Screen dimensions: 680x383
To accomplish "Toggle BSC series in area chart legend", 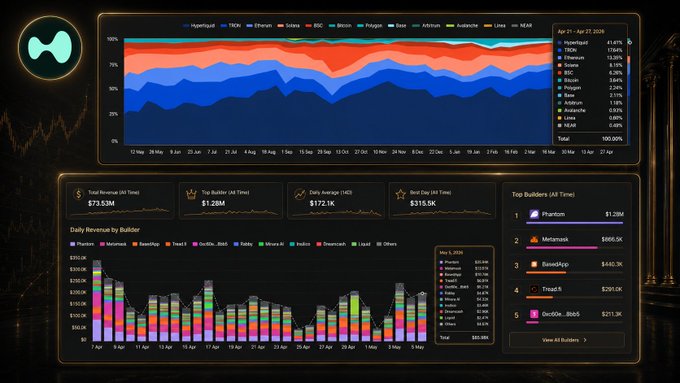I will (x=314, y=26).
